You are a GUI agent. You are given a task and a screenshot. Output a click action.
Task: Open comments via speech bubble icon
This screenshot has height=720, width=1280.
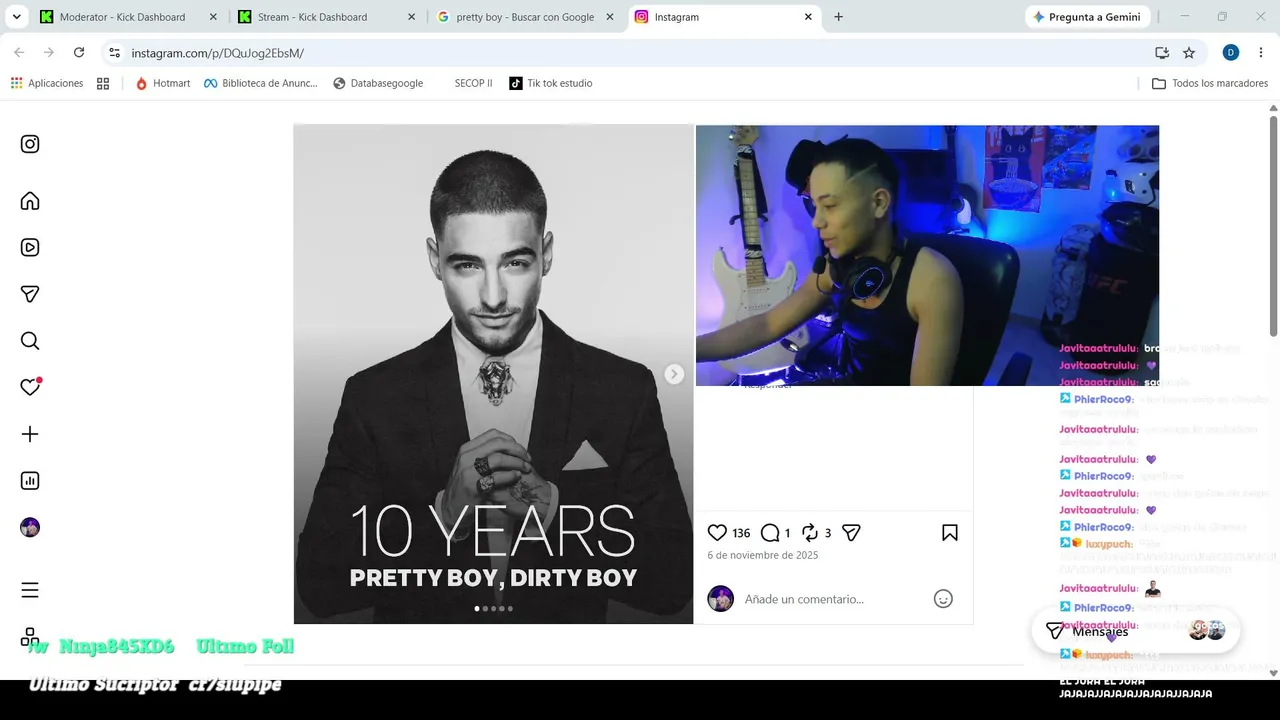(x=770, y=533)
